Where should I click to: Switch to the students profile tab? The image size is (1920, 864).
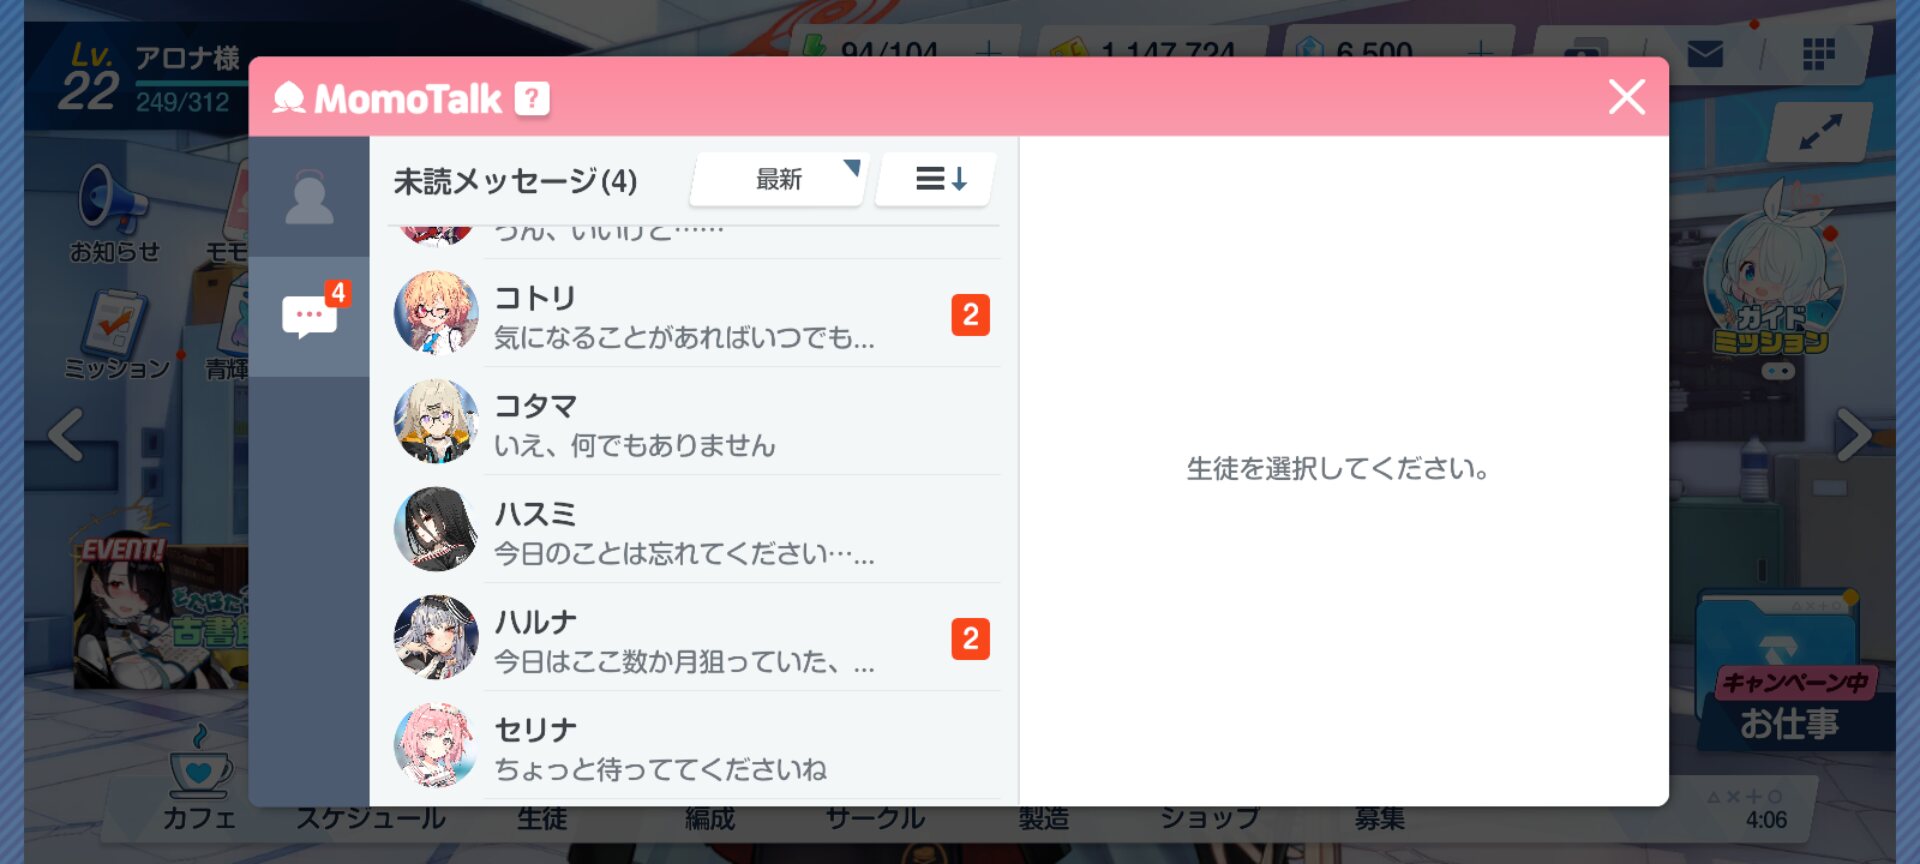(x=309, y=198)
